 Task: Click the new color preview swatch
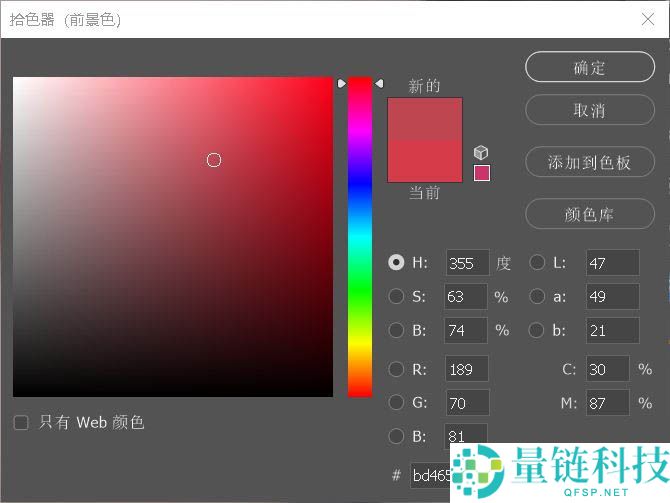pos(425,118)
